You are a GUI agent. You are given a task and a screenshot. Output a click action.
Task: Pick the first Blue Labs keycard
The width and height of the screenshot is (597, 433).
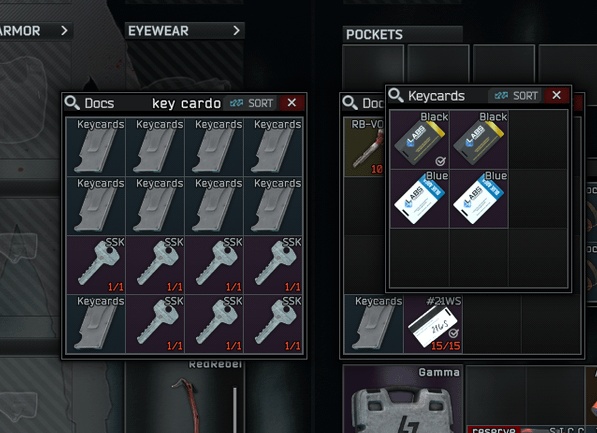(420, 199)
